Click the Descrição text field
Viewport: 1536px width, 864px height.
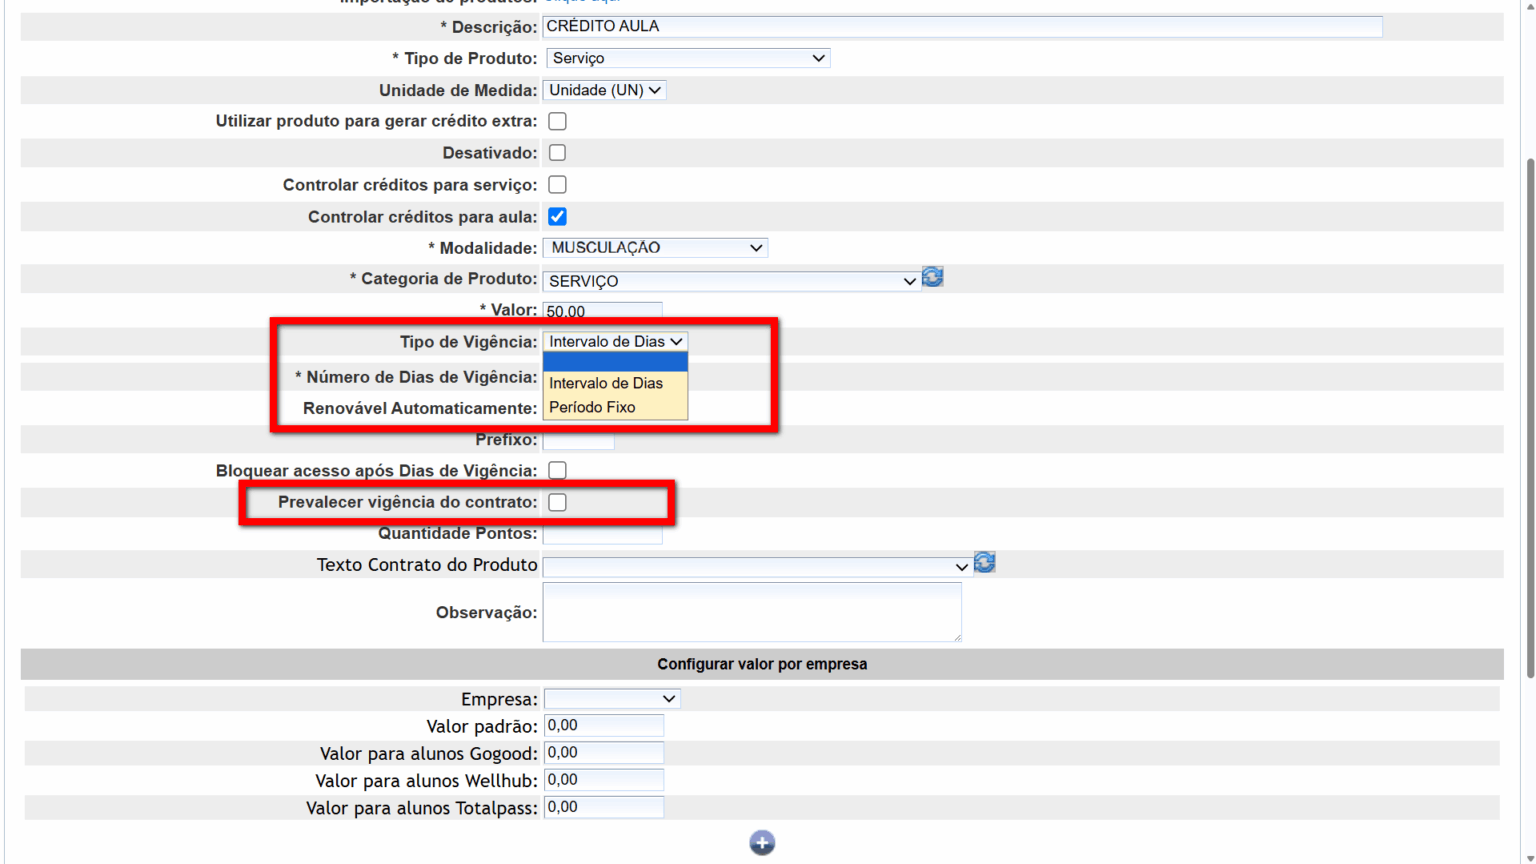[x=962, y=27]
